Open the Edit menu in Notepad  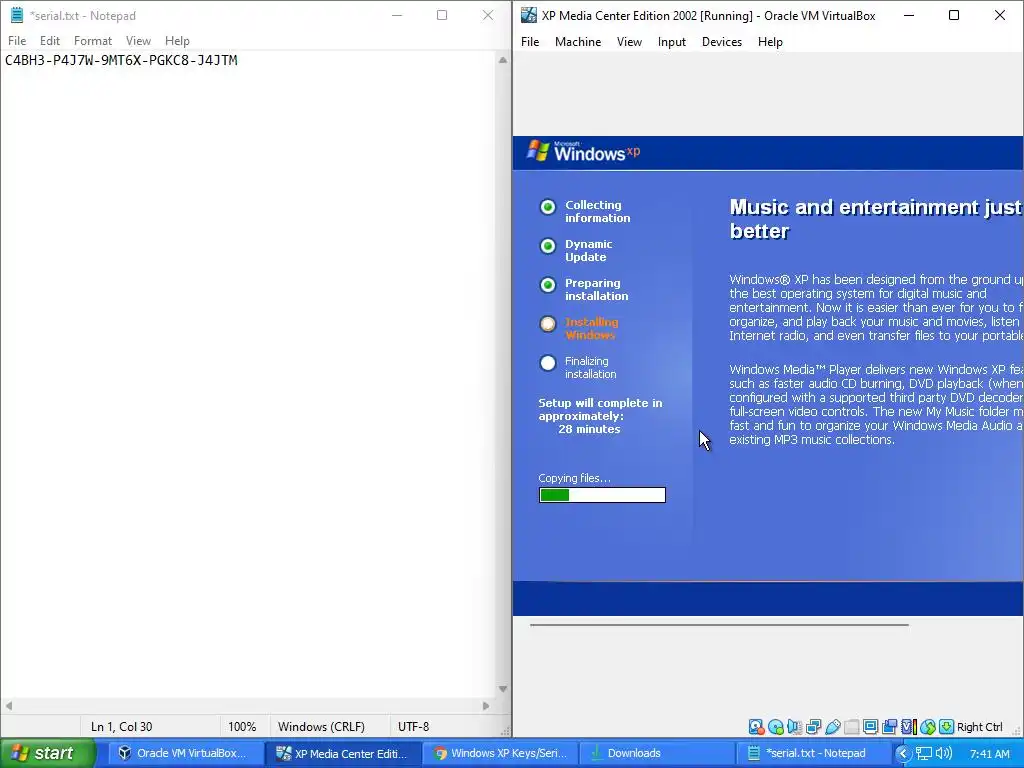click(x=50, y=40)
